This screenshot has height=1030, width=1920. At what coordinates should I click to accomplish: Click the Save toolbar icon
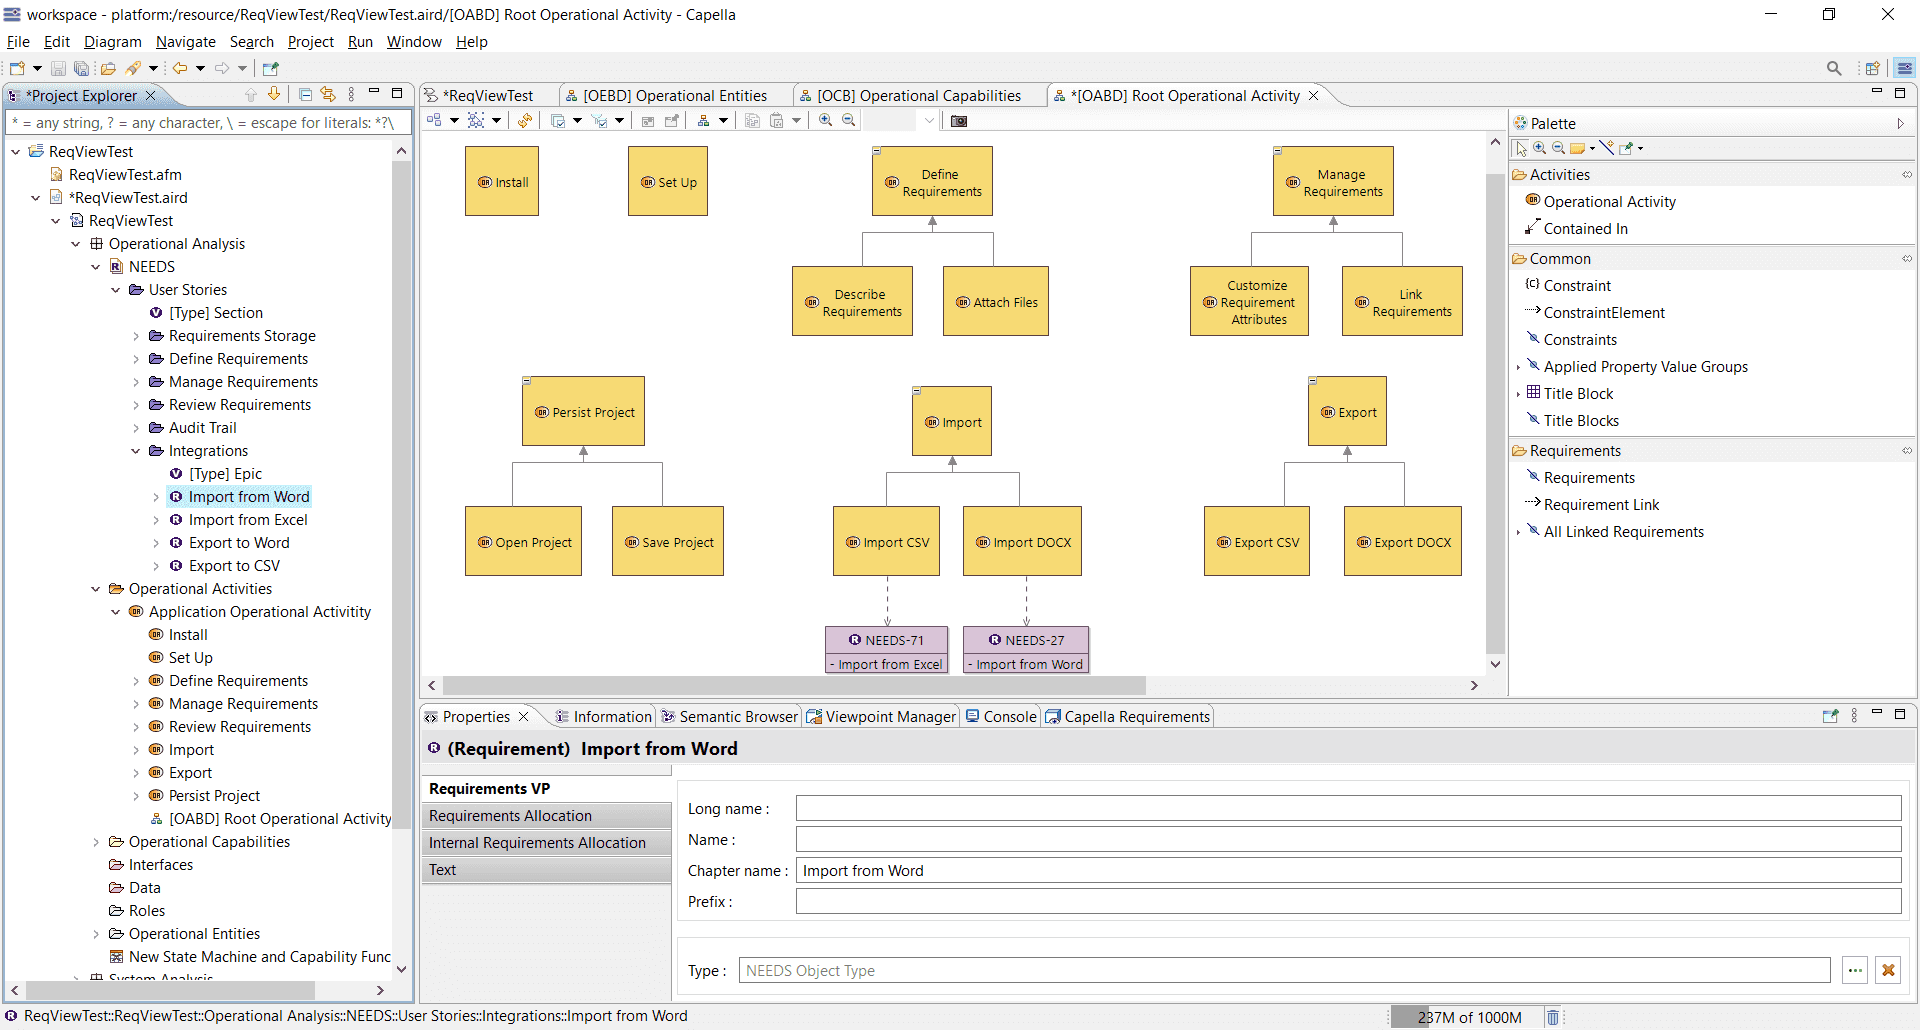58,68
